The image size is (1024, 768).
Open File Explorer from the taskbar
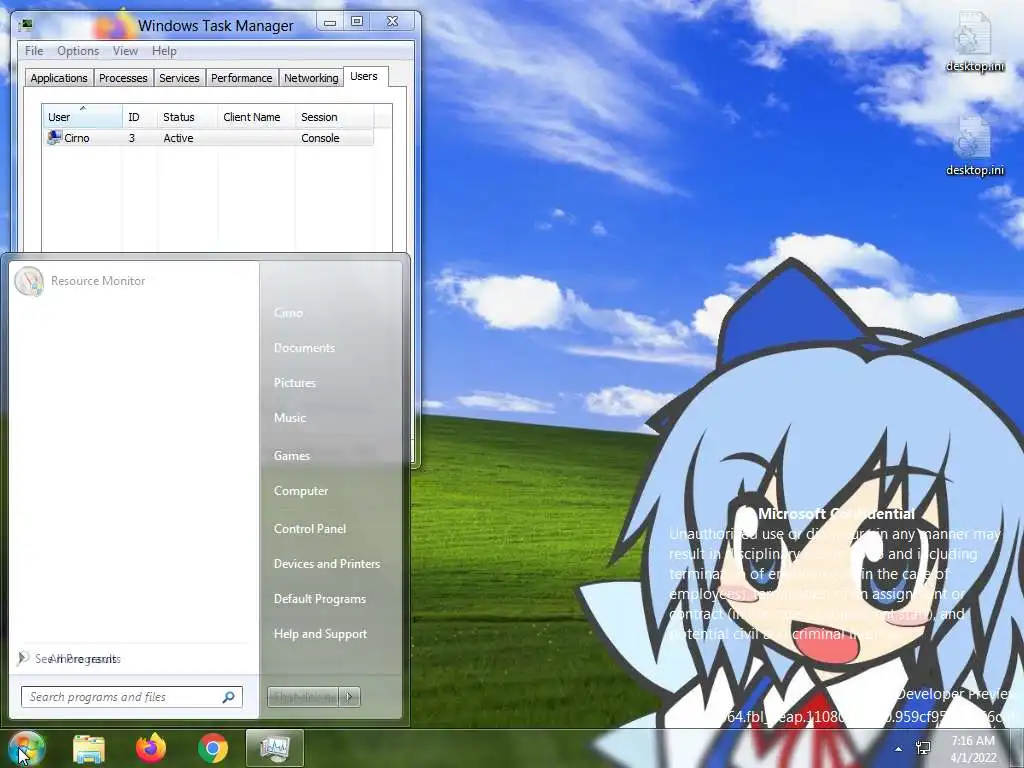pos(89,748)
